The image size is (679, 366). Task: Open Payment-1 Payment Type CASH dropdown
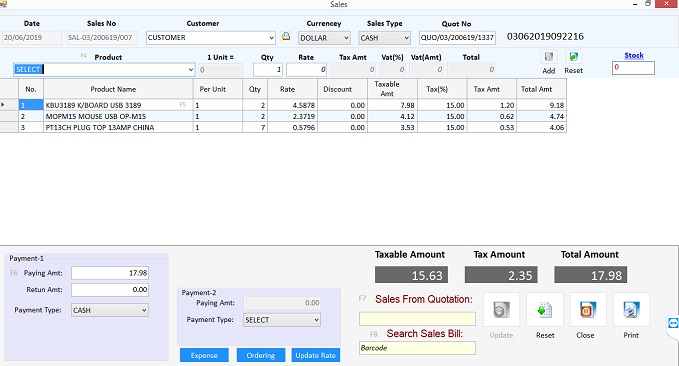(x=144, y=310)
